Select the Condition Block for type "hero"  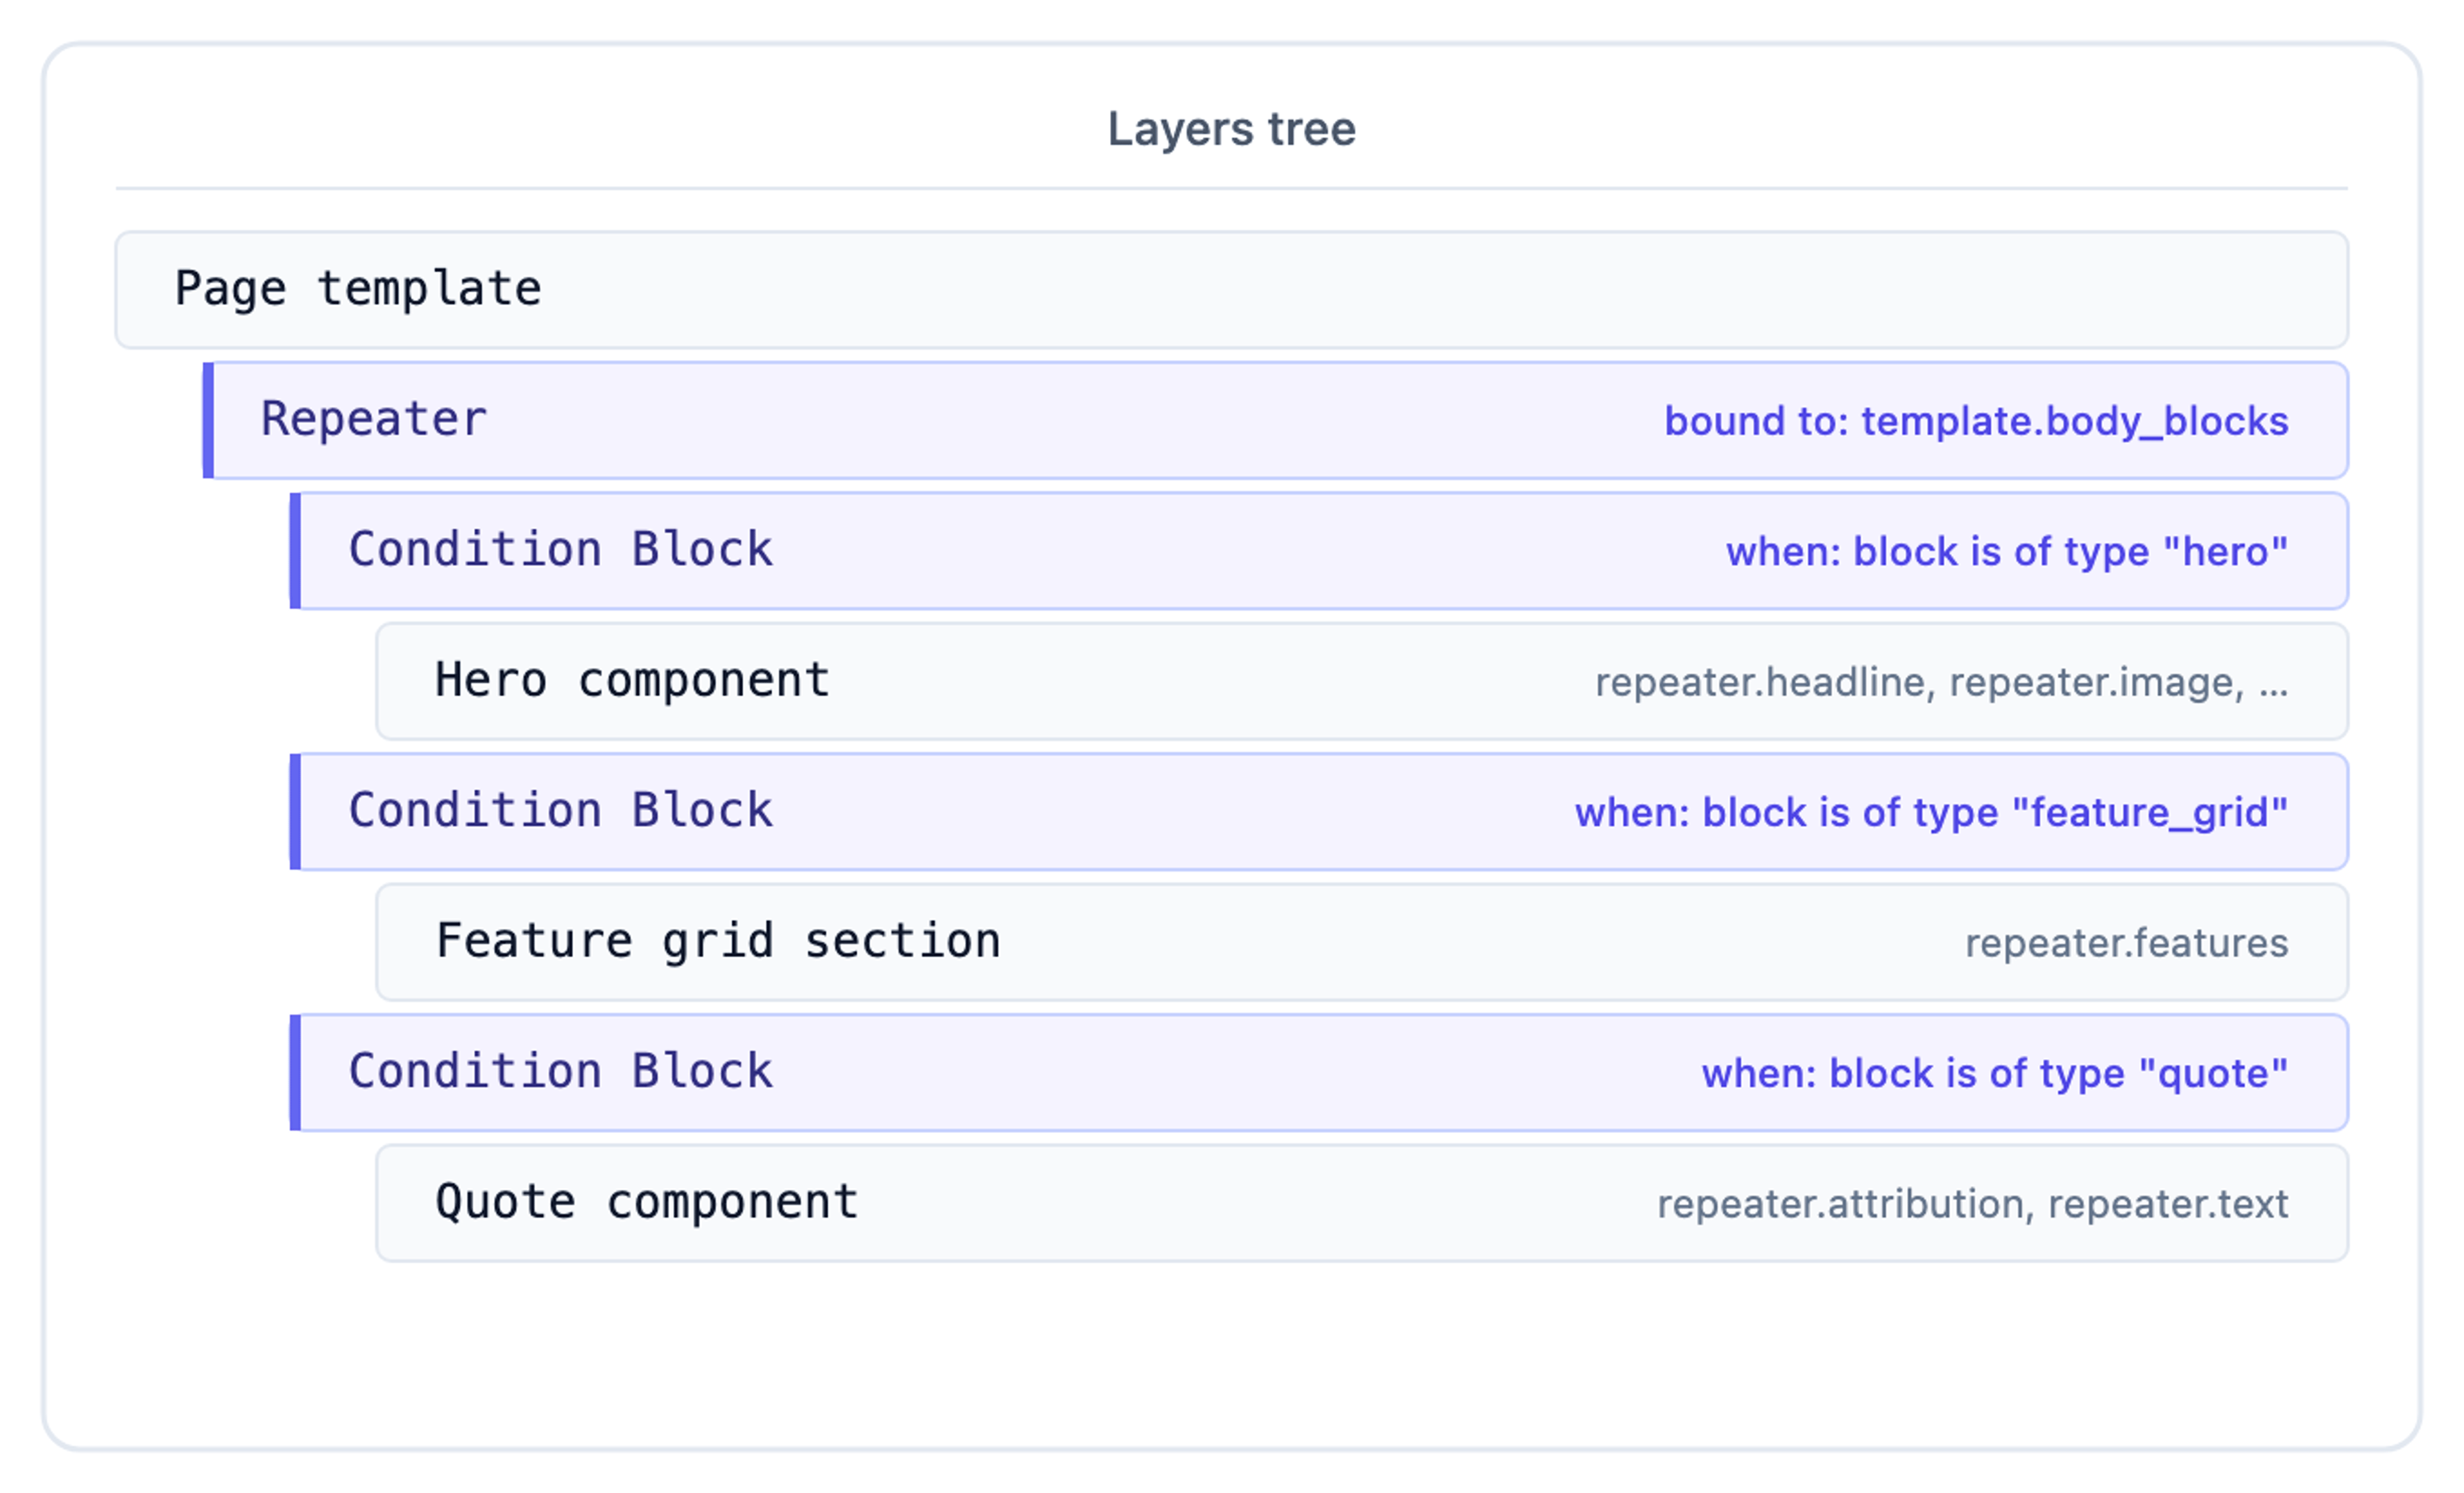[x=1319, y=551]
